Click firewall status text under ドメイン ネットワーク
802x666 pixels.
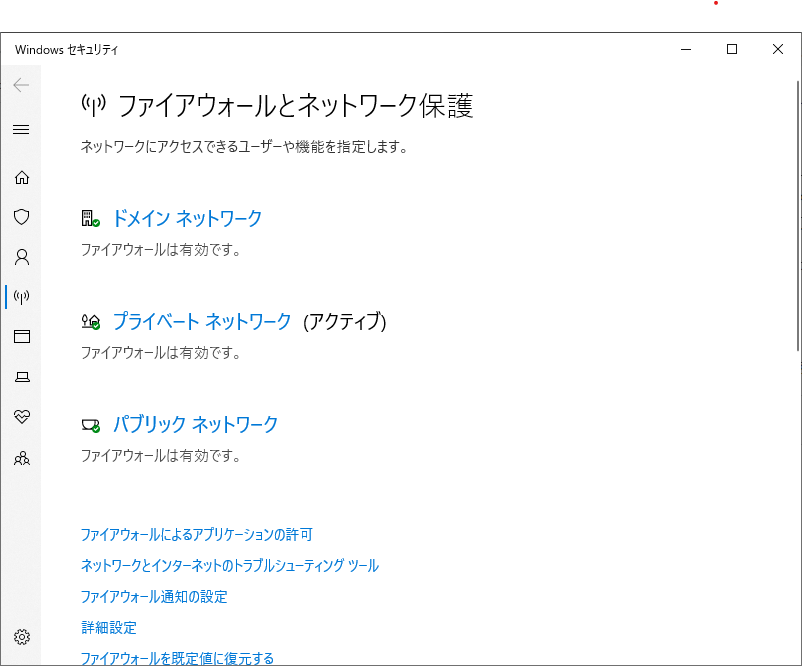click(161, 250)
